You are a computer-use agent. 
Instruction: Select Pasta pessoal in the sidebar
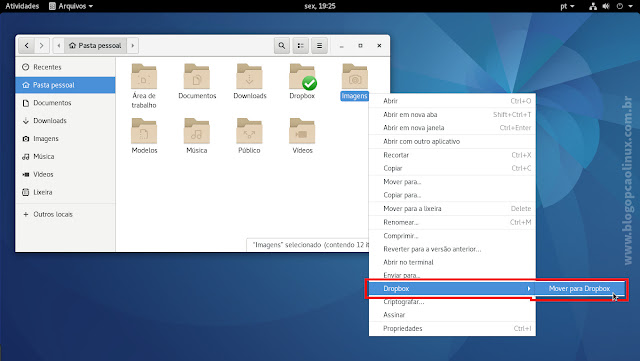coord(65,85)
